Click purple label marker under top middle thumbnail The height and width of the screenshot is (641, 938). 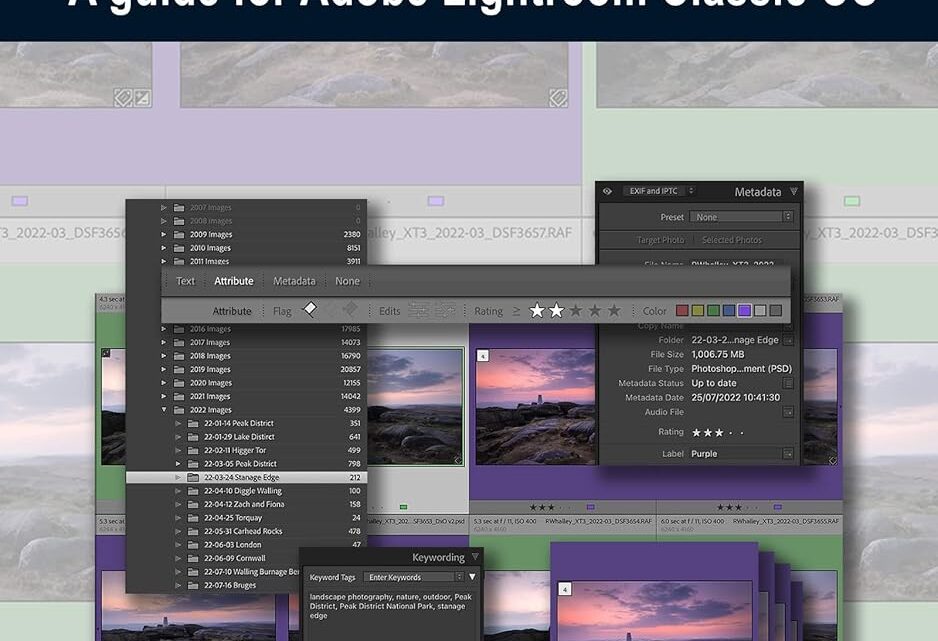(x=436, y=201)
